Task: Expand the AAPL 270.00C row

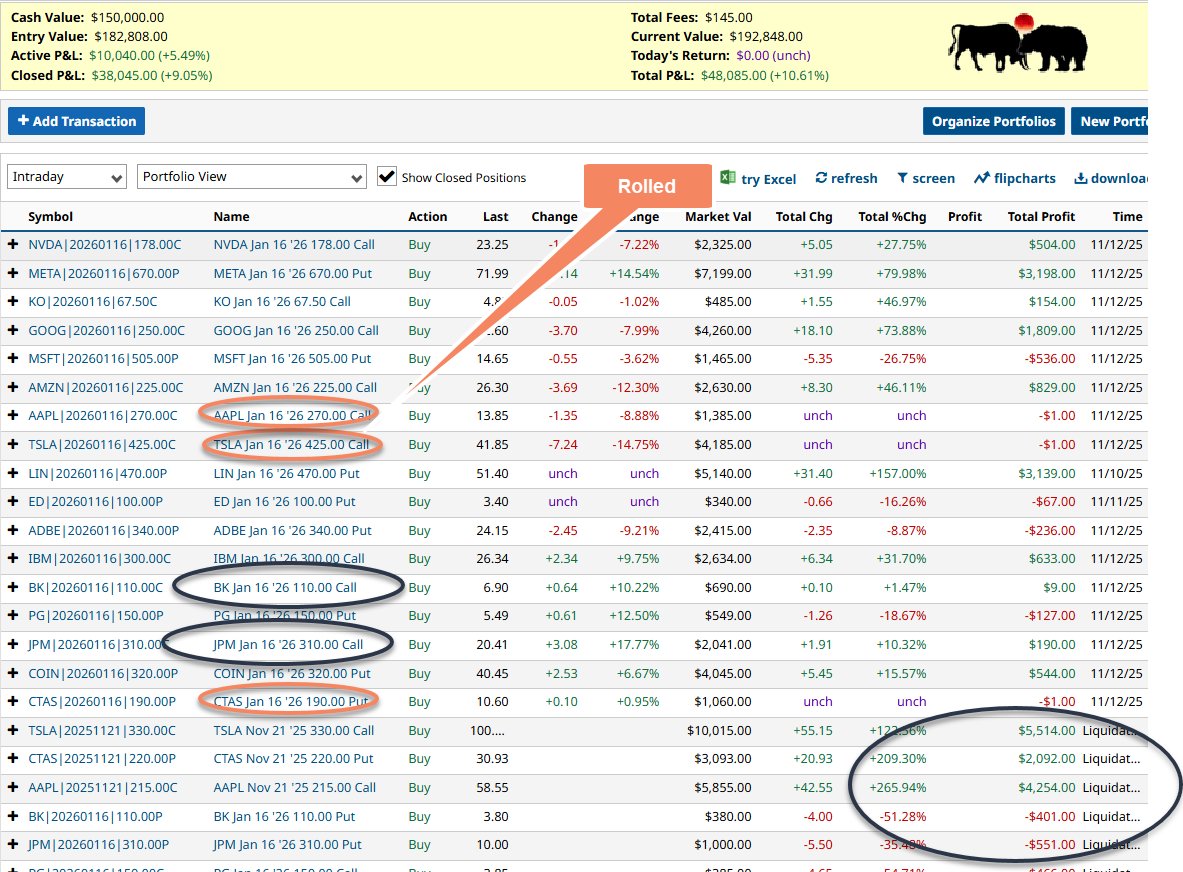Action: coord(13,415)
